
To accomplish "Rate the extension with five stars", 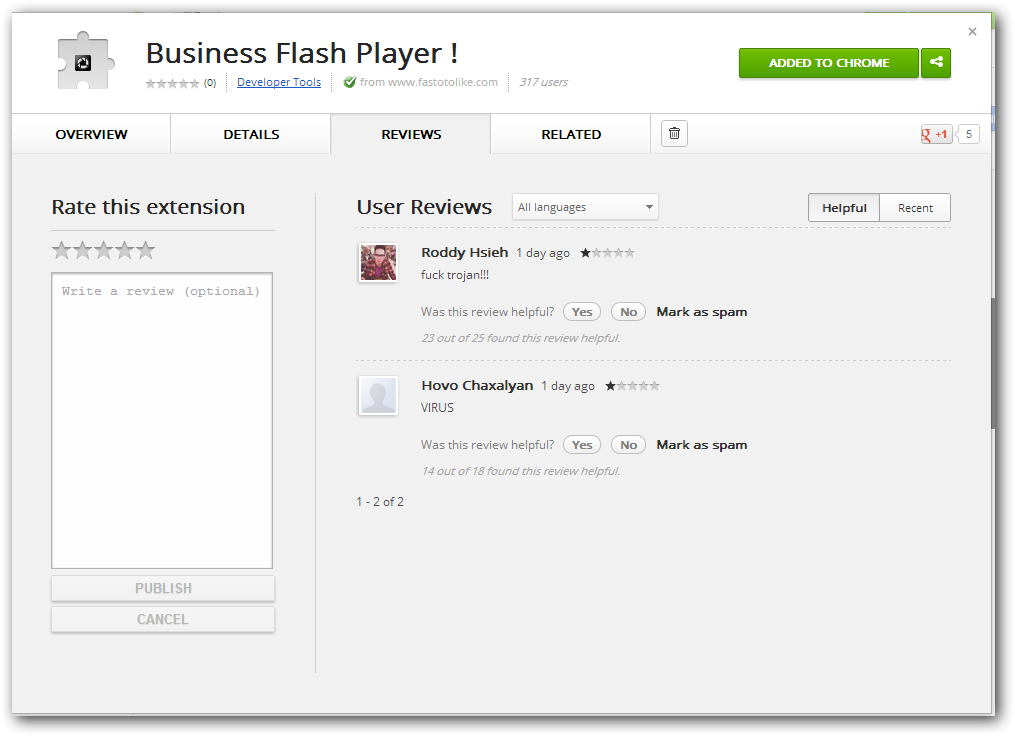I will point(146,250).
